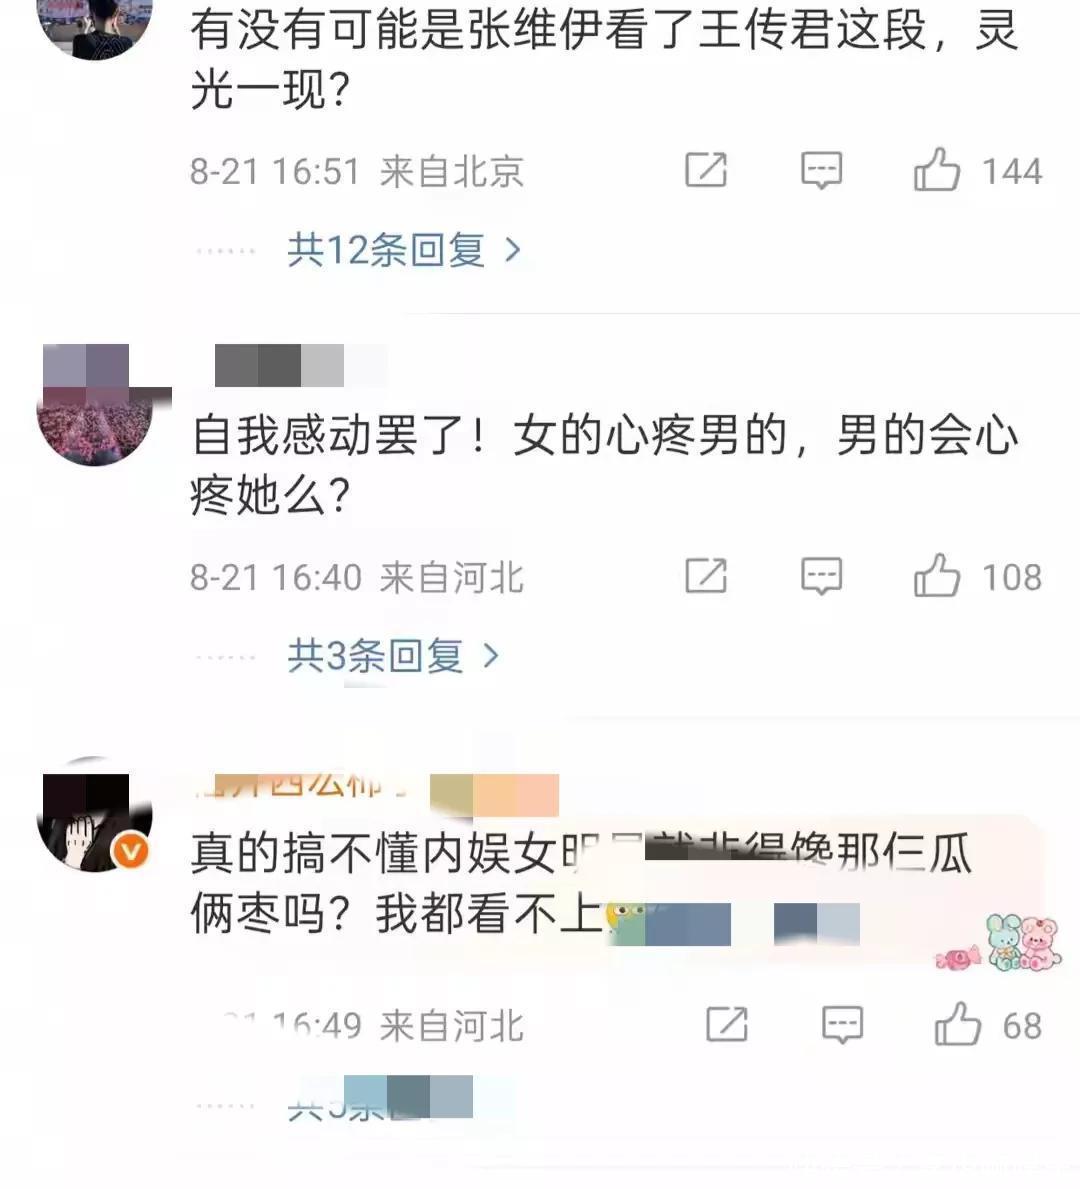Screen dimensions: 1080x1189
Task: Like the comment with 68 likes
Action: [x=957, y=1024]
